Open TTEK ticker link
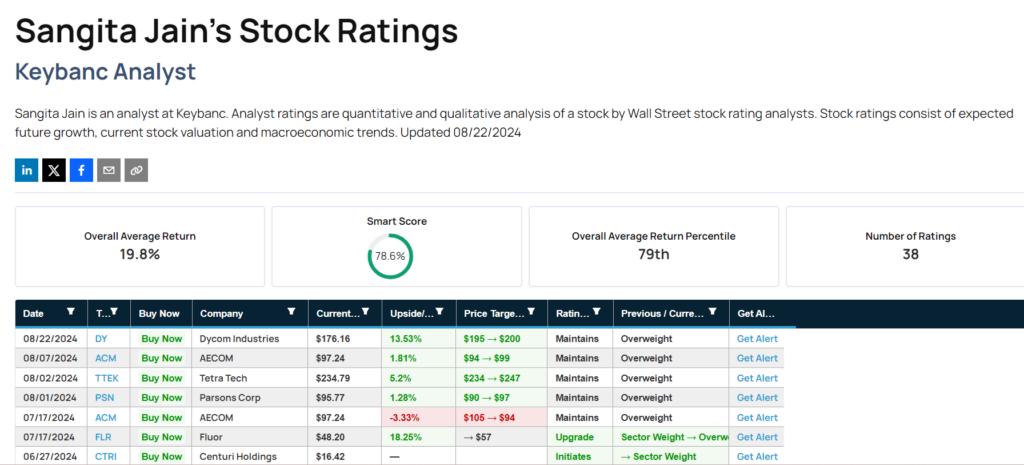The width and height of the screenshot is (1024, 465). pos(106,378)
